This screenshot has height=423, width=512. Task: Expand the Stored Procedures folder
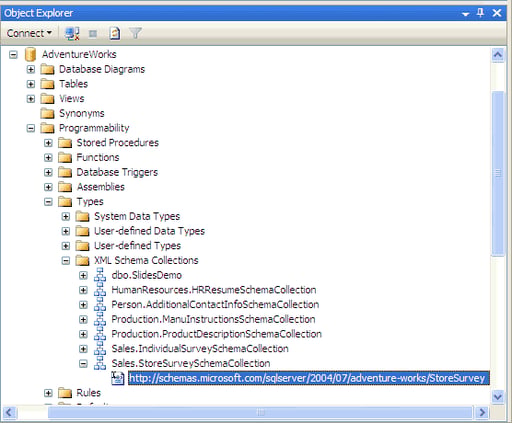coord(48,143)
